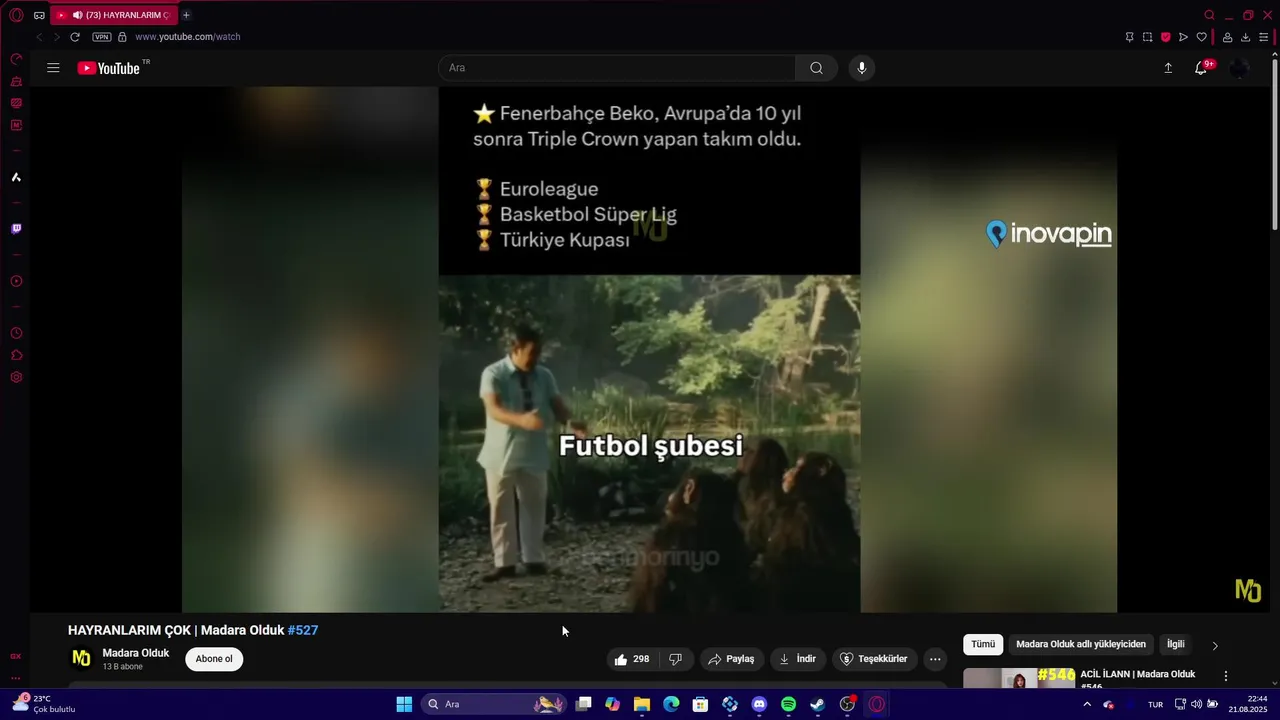
Task: Open ACİL İLANN video thumbnail
Action: pyautogui.click(x=1020, y=678)
